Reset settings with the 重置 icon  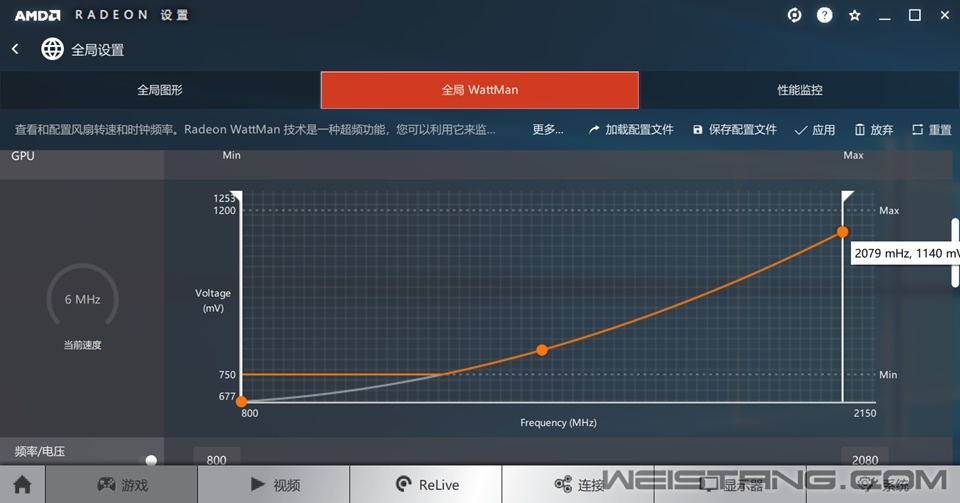tap(931, 130)
